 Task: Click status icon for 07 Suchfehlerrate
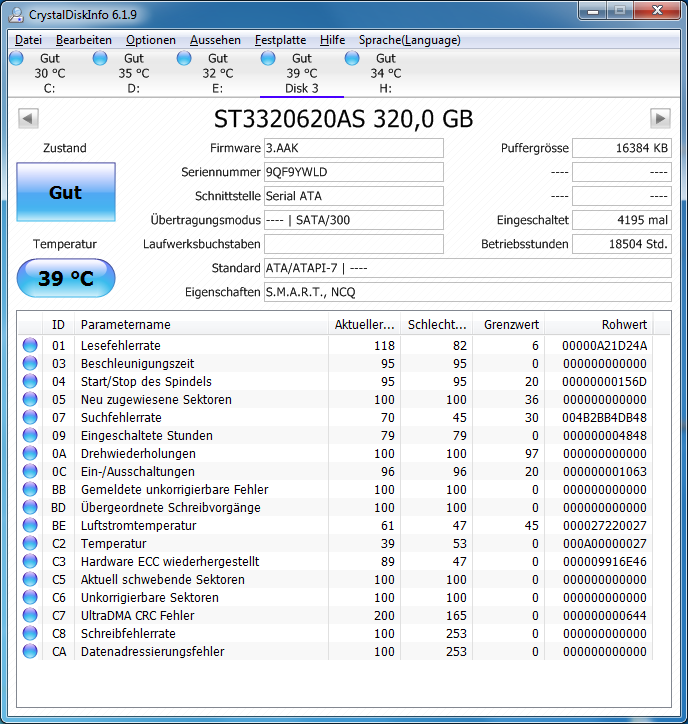pyautogui.click(x=30, y=417)
